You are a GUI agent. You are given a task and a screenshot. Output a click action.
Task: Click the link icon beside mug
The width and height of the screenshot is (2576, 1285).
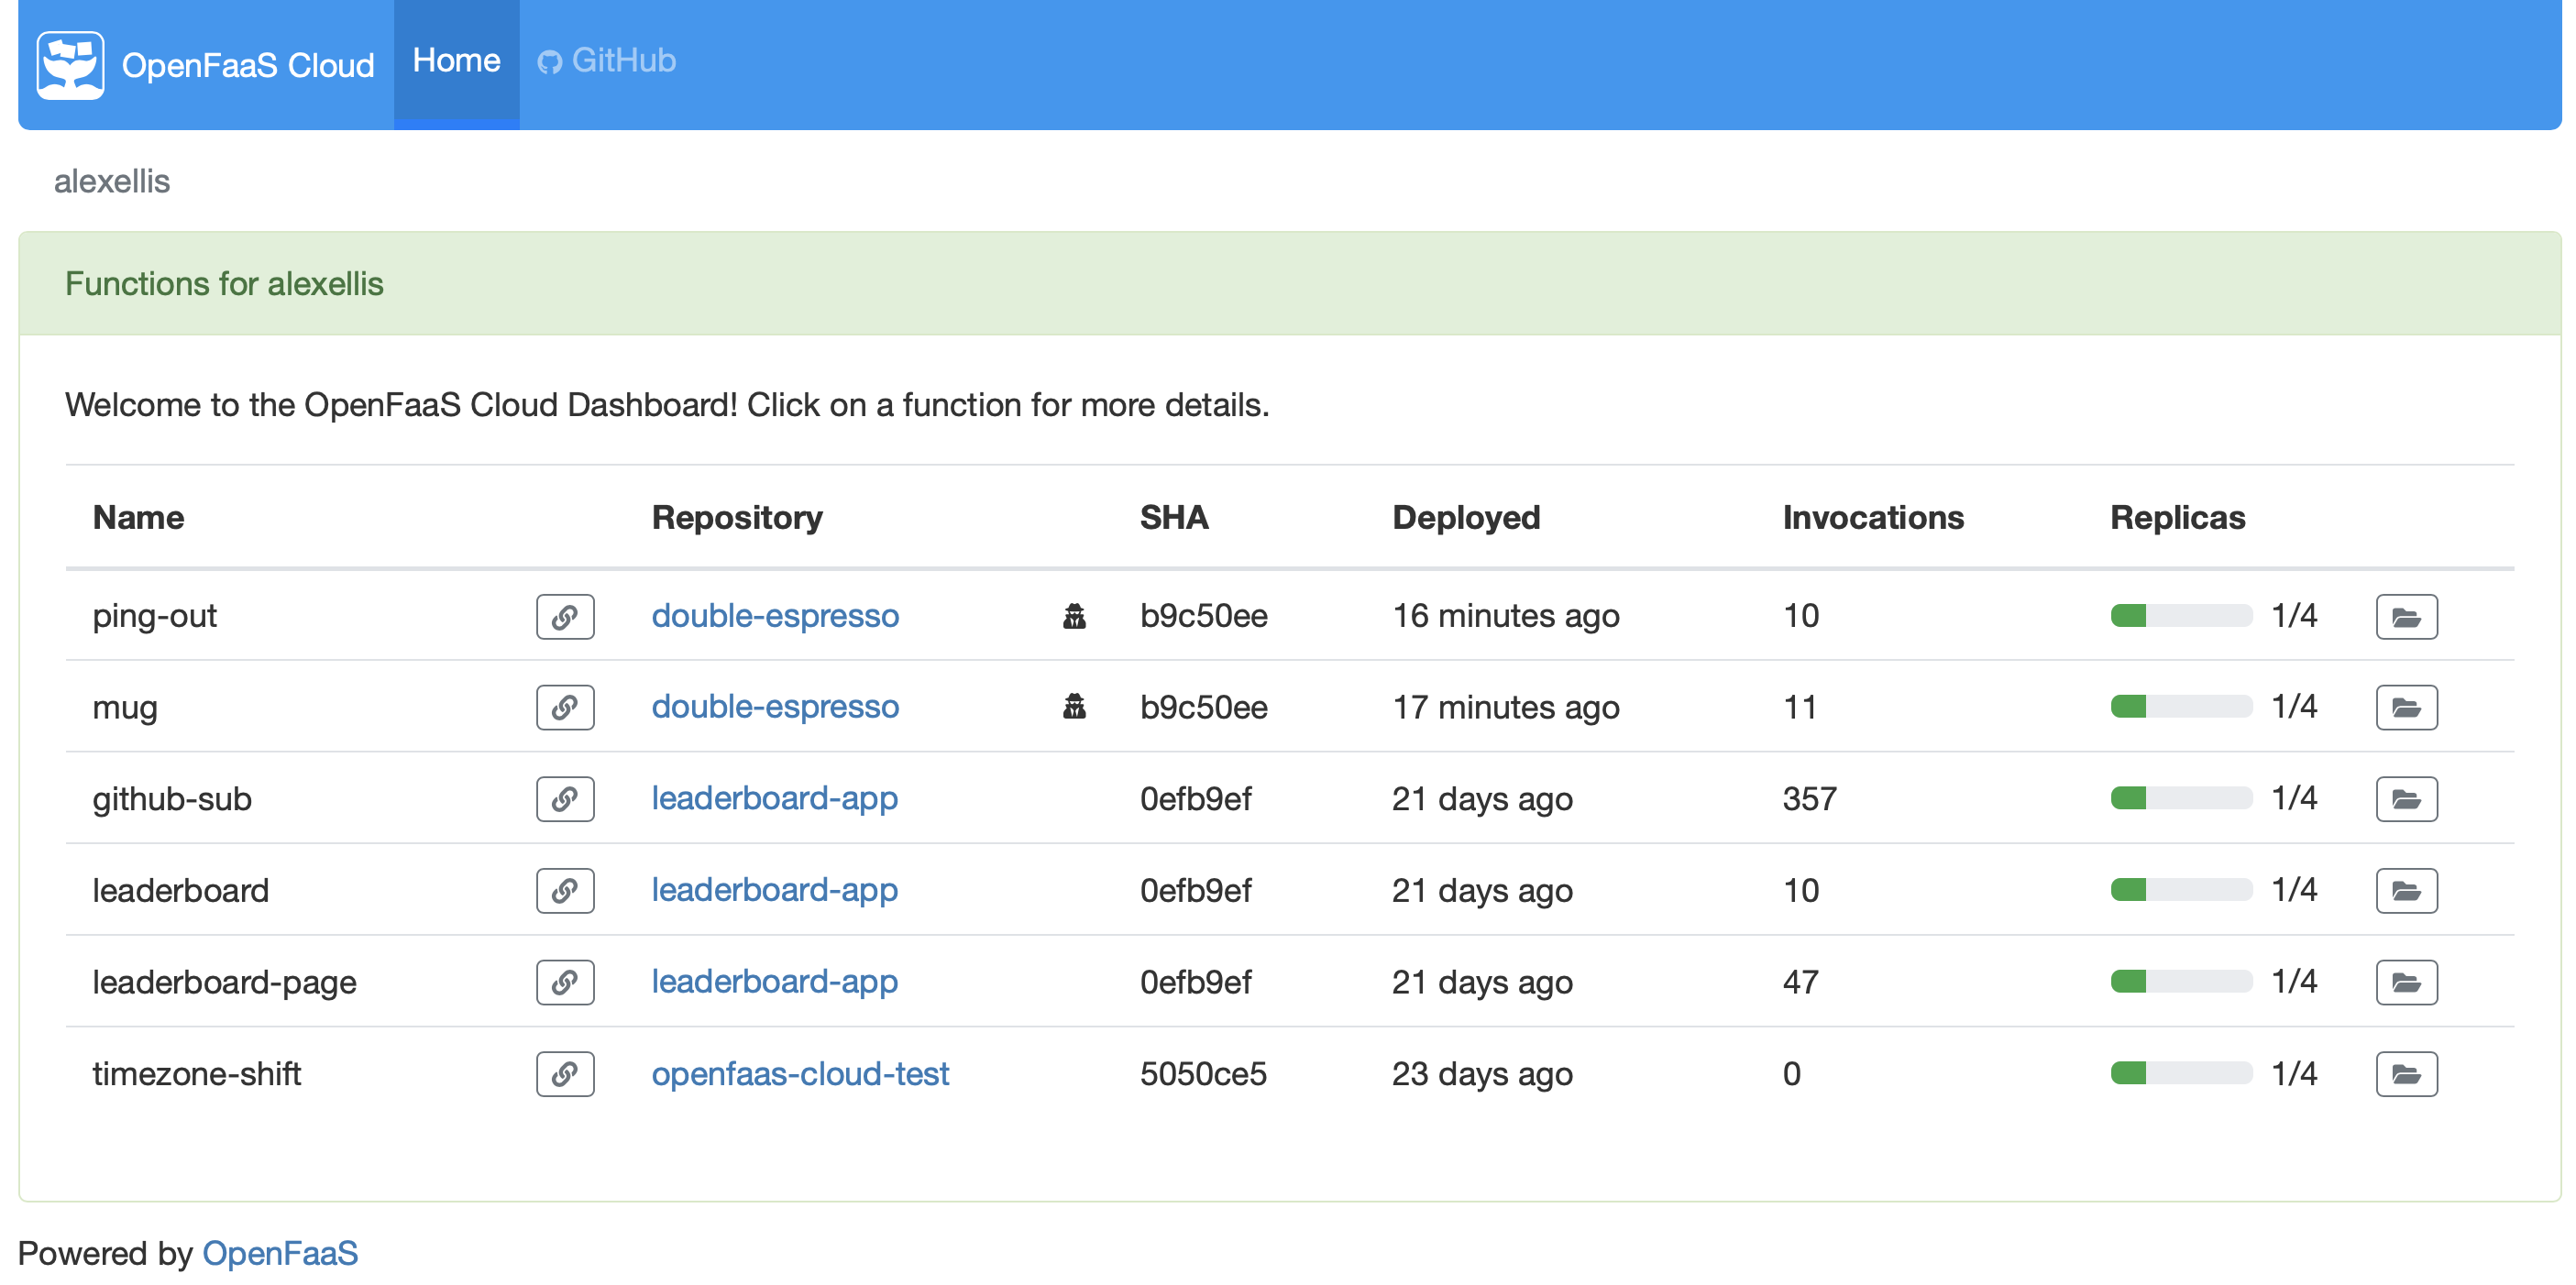click(x=565, y=707)
